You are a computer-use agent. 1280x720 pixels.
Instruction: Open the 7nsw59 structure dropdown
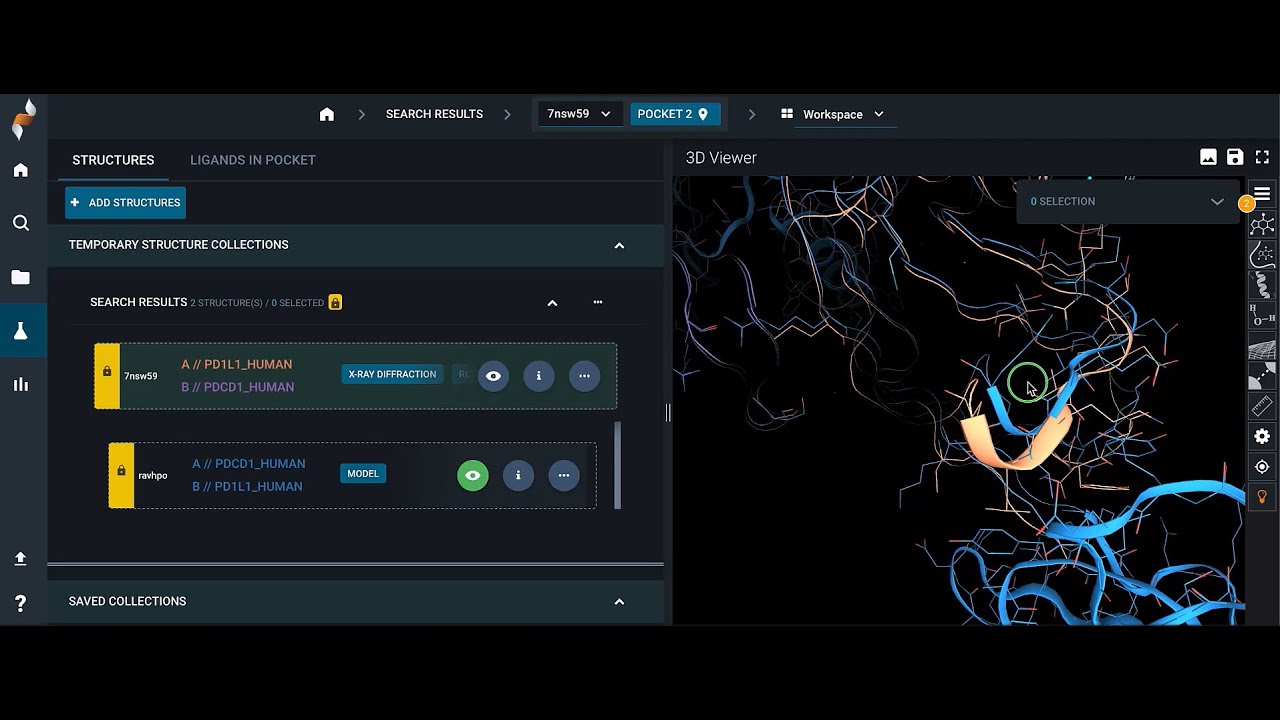click(580, 114)
